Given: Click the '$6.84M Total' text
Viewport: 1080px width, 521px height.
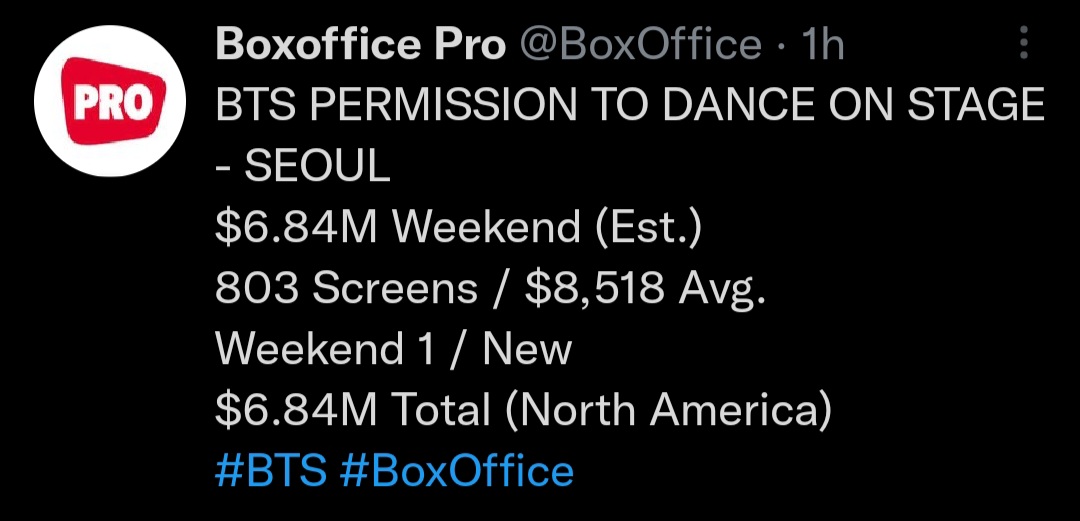Looking at the screenshot, I should pyautogui.click(x=353, y=410).
